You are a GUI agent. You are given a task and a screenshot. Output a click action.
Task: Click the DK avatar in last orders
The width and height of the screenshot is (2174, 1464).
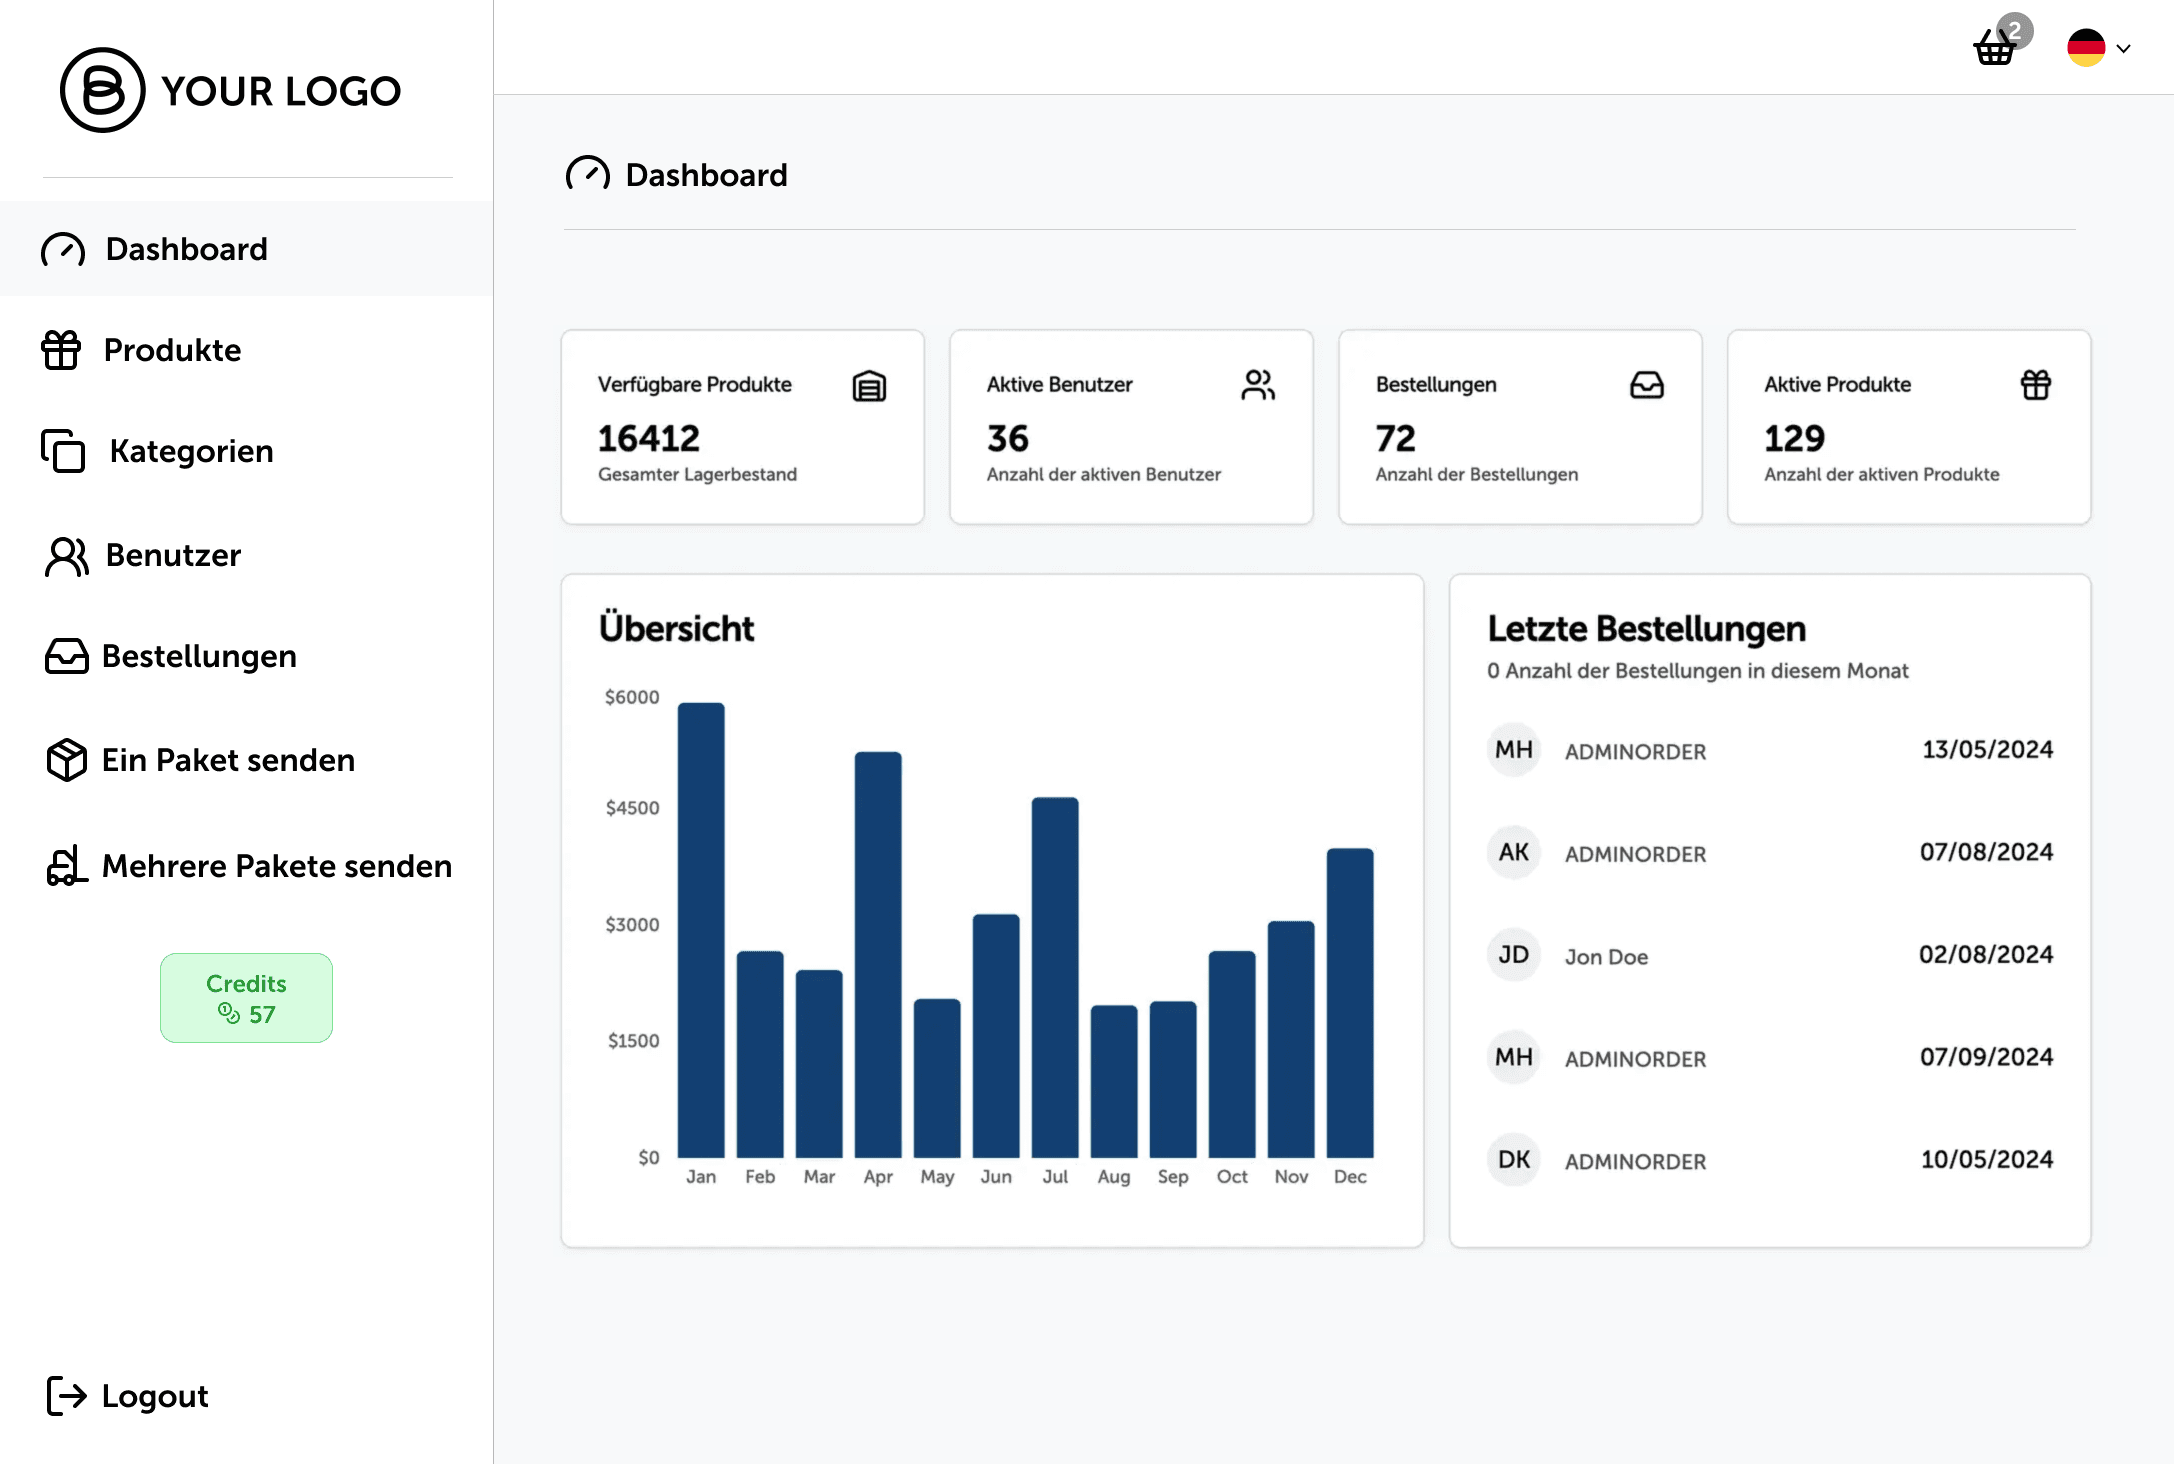(1513, 1160)
